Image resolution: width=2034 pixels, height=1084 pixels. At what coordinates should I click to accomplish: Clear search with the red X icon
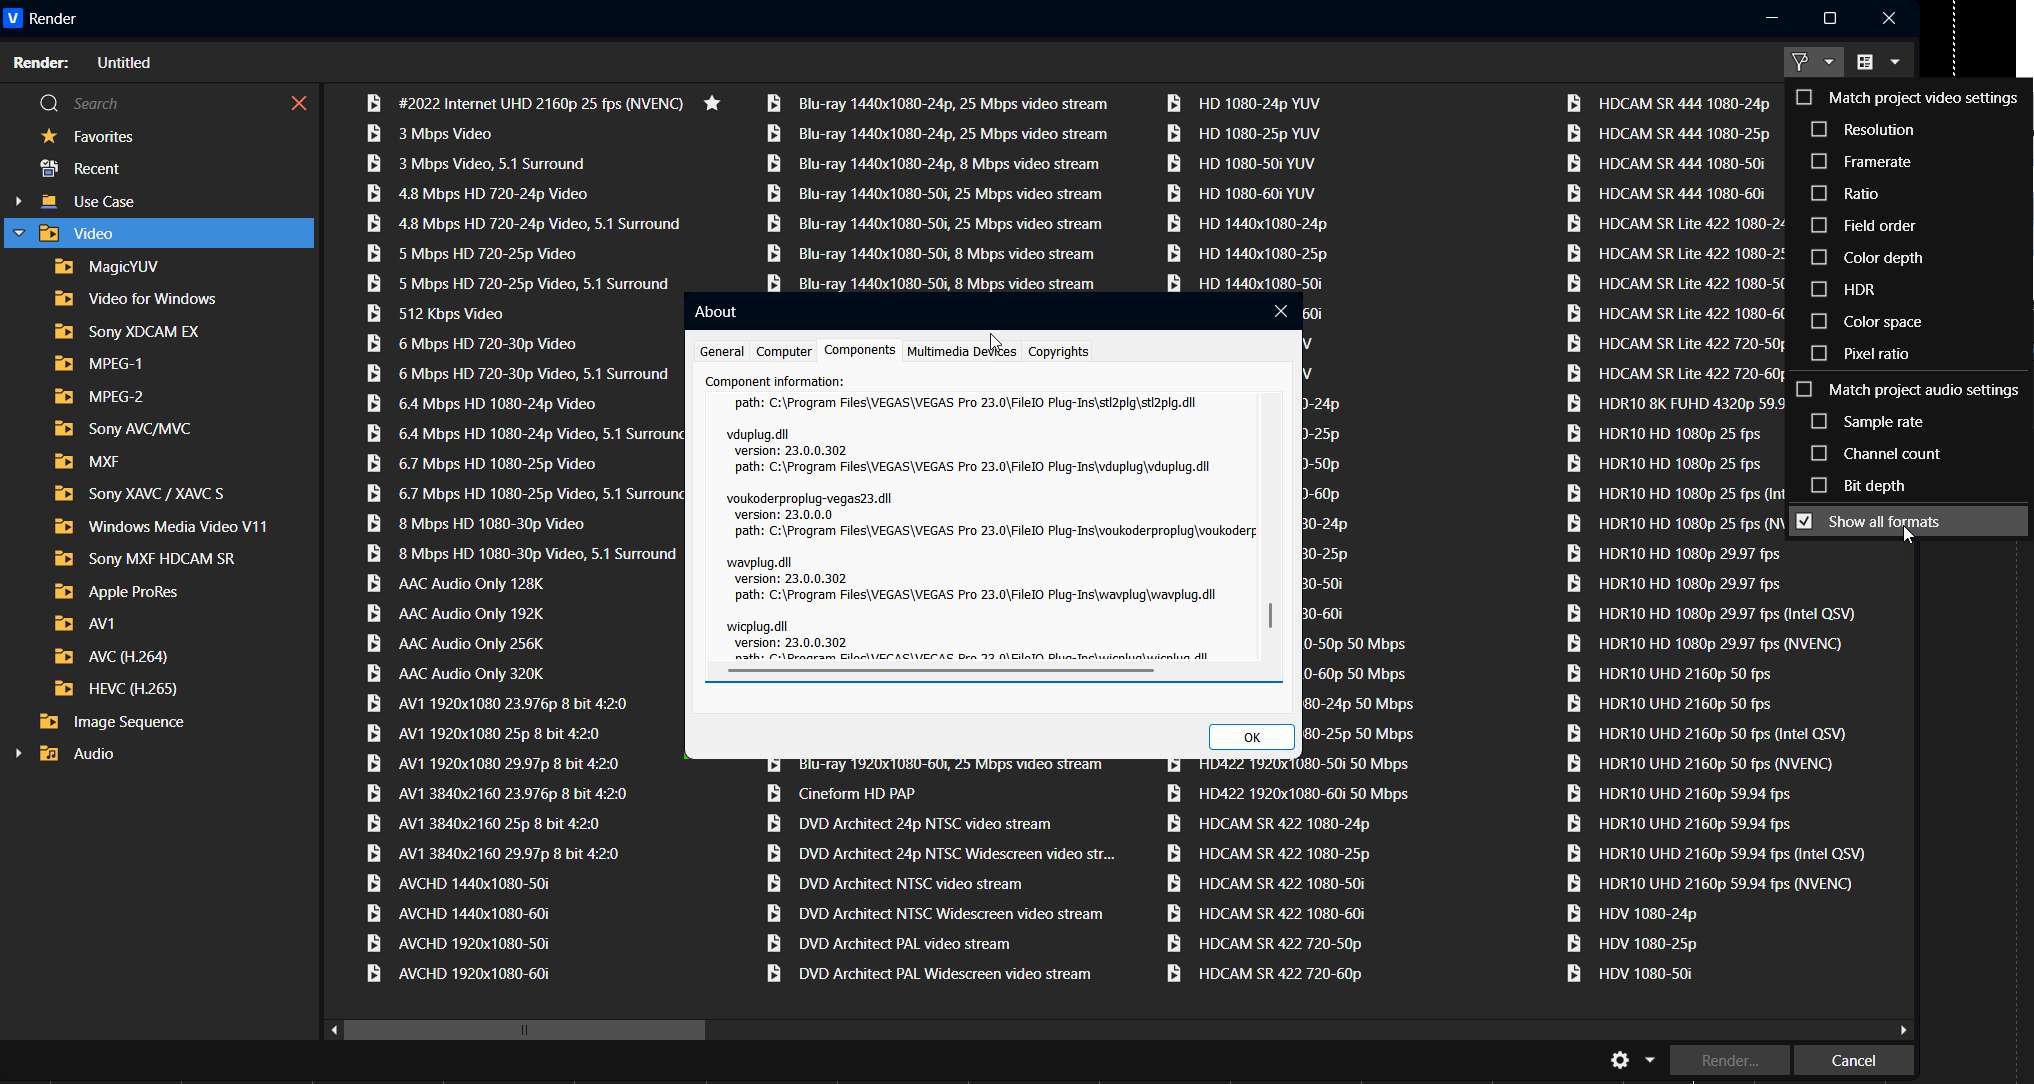point(298,103)
